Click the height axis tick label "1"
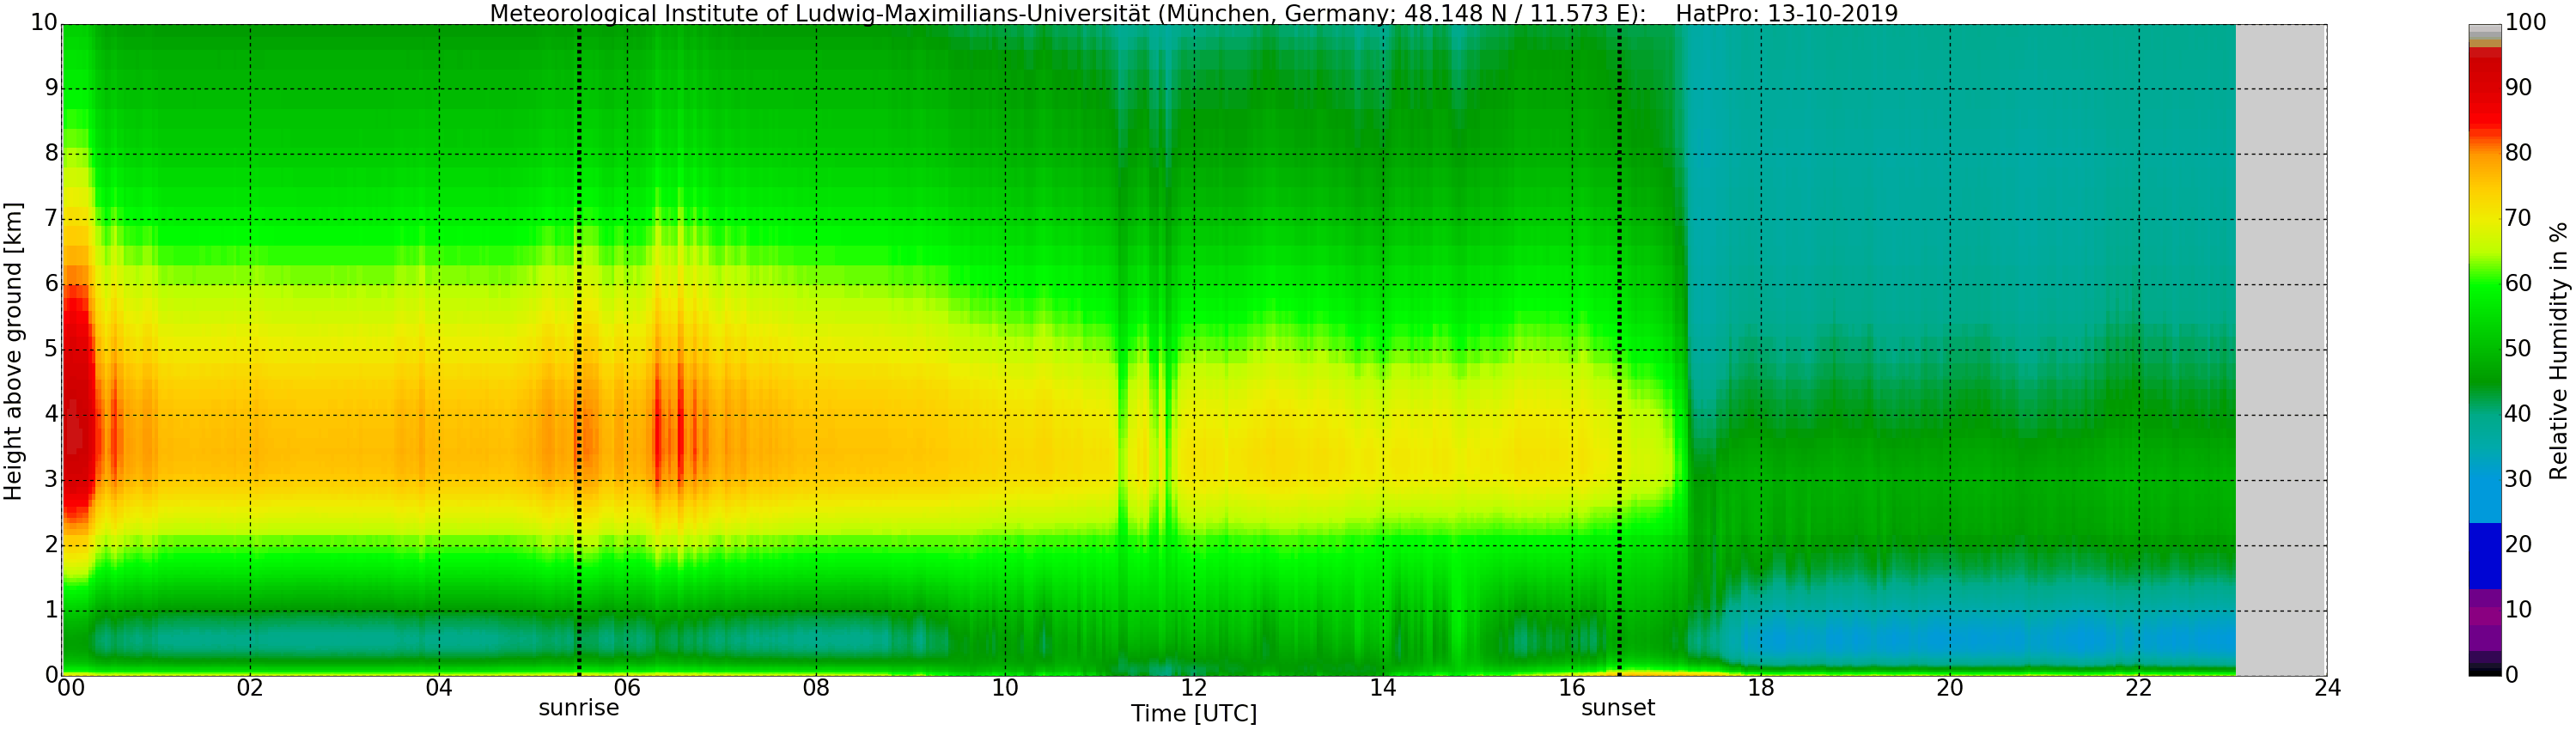Viewport: 2576px width, 730px height. [x=52, y=610]
